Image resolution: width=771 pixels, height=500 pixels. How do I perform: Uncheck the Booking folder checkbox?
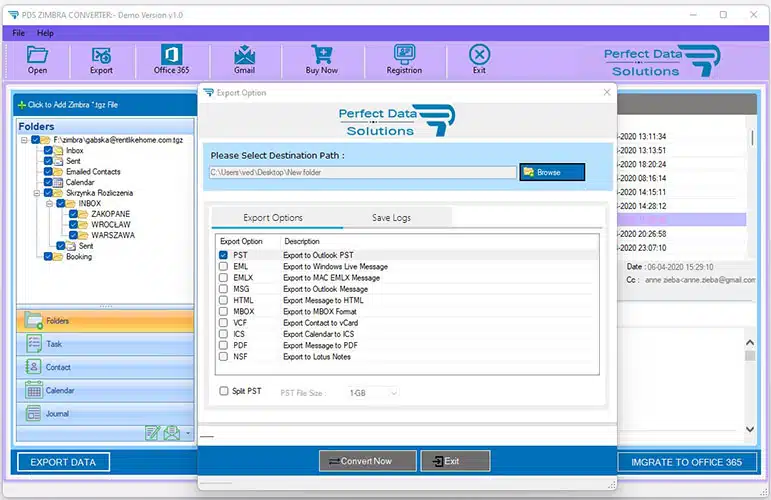pos(48,256)
